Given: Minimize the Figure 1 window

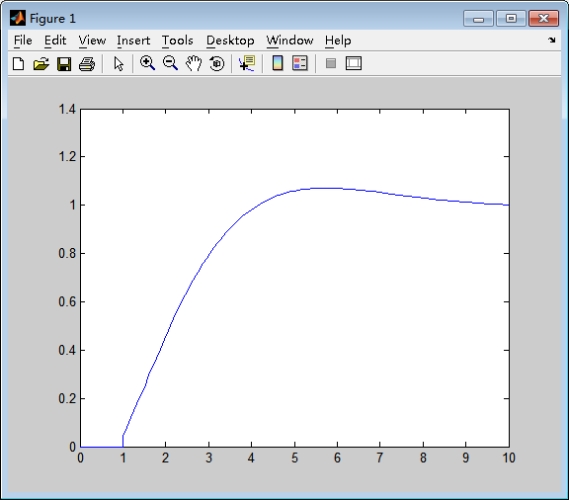Looking at the screenshot, I should (478, 19).
